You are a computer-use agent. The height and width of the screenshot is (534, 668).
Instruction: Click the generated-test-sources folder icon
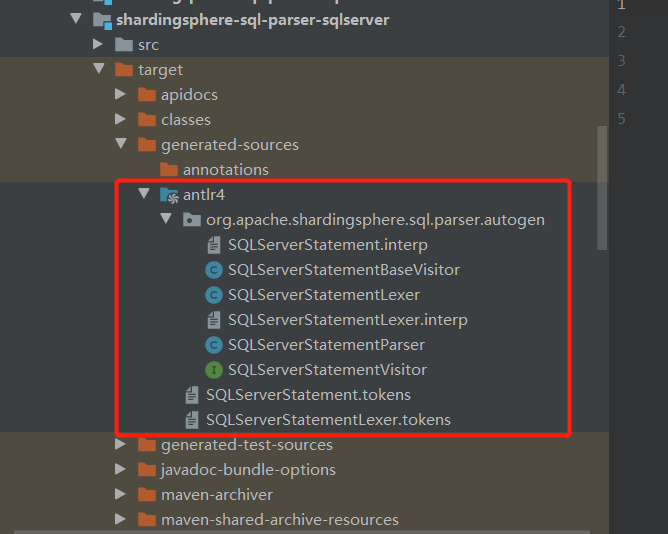tap(147, 445)
